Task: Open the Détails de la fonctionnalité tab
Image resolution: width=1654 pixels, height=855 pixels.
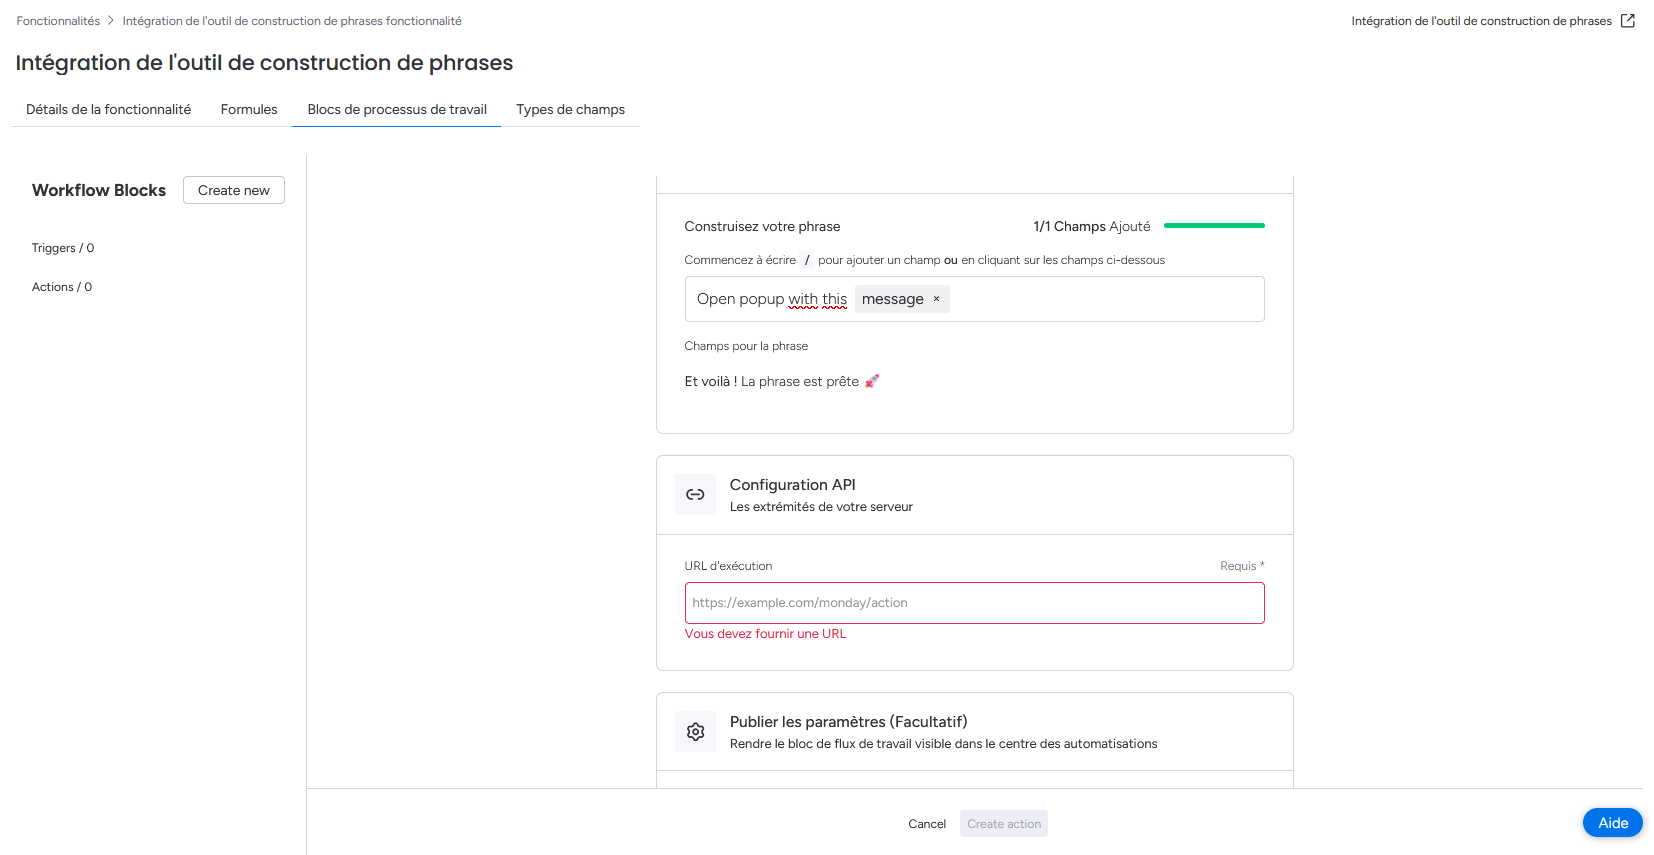Action: tap(108, 109)
